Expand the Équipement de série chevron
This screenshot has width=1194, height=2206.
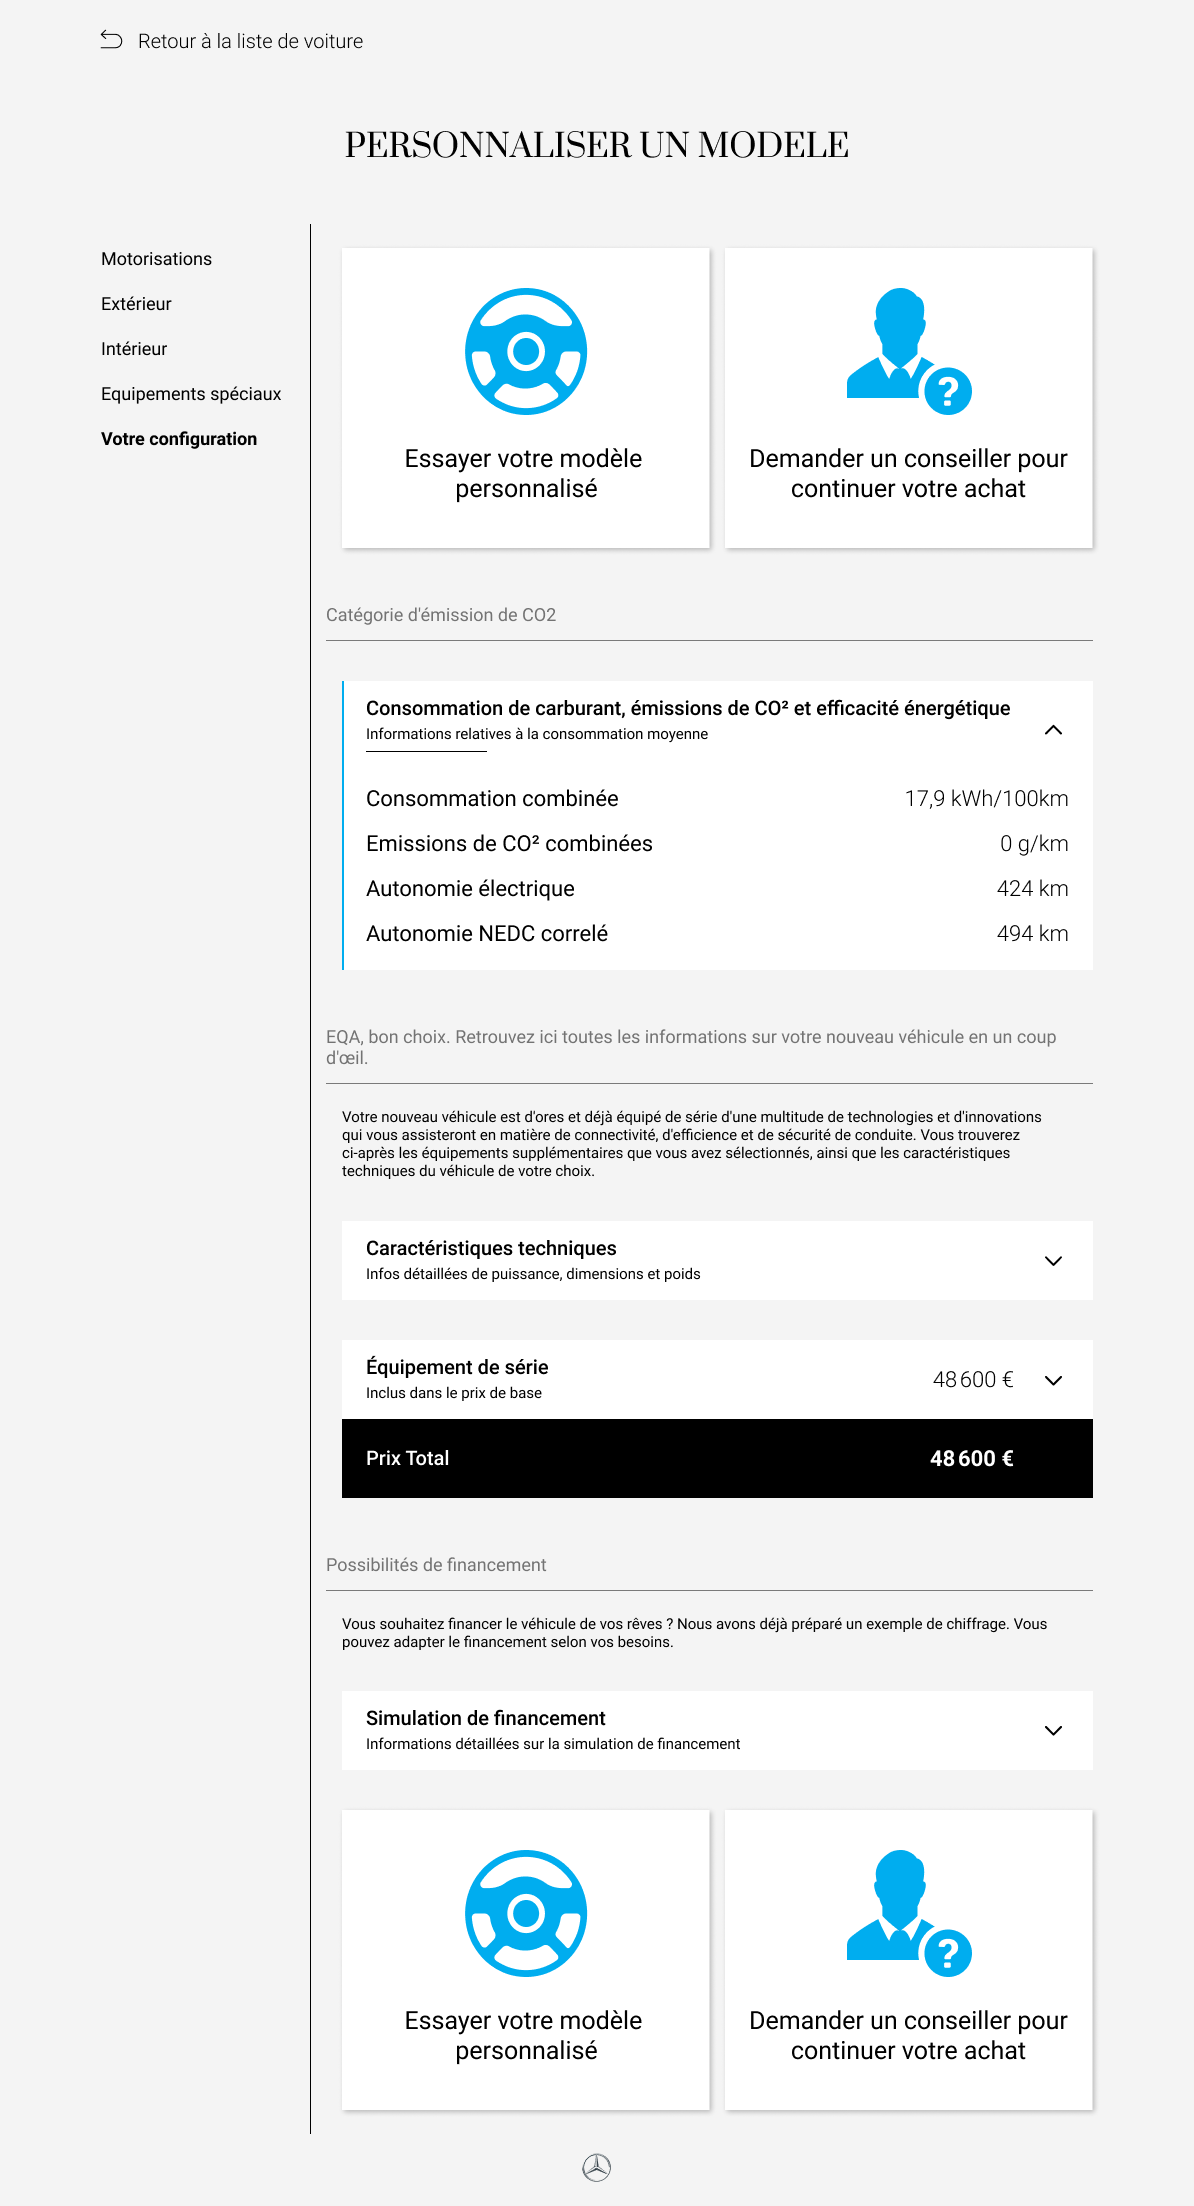pyautogui.click(x=1053, y=1380)
